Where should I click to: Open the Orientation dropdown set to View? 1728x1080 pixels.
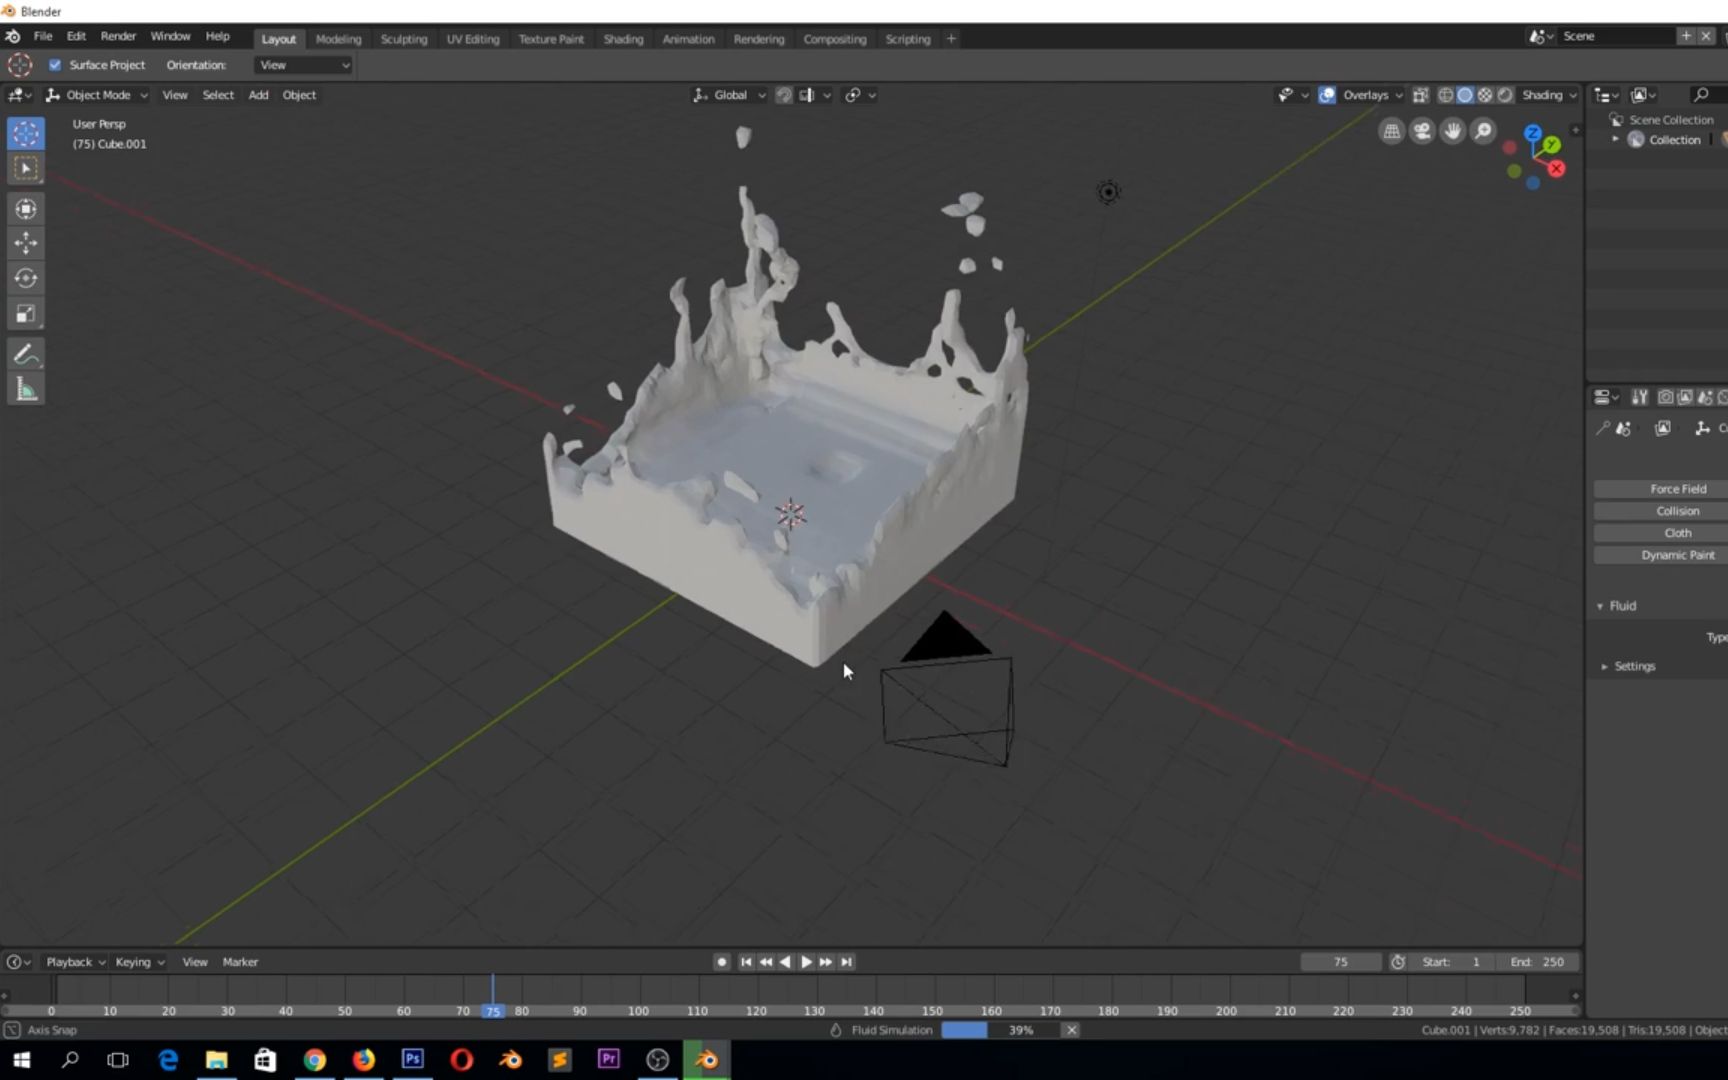click(x=302, y=64)
